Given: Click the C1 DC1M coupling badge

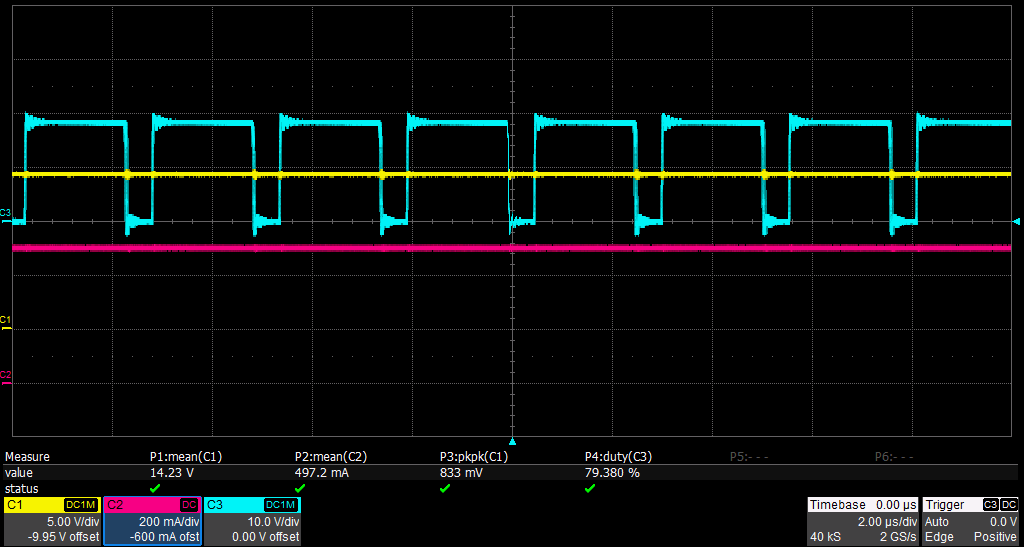Looking at the screenshot, I should [x=82, y=505].
